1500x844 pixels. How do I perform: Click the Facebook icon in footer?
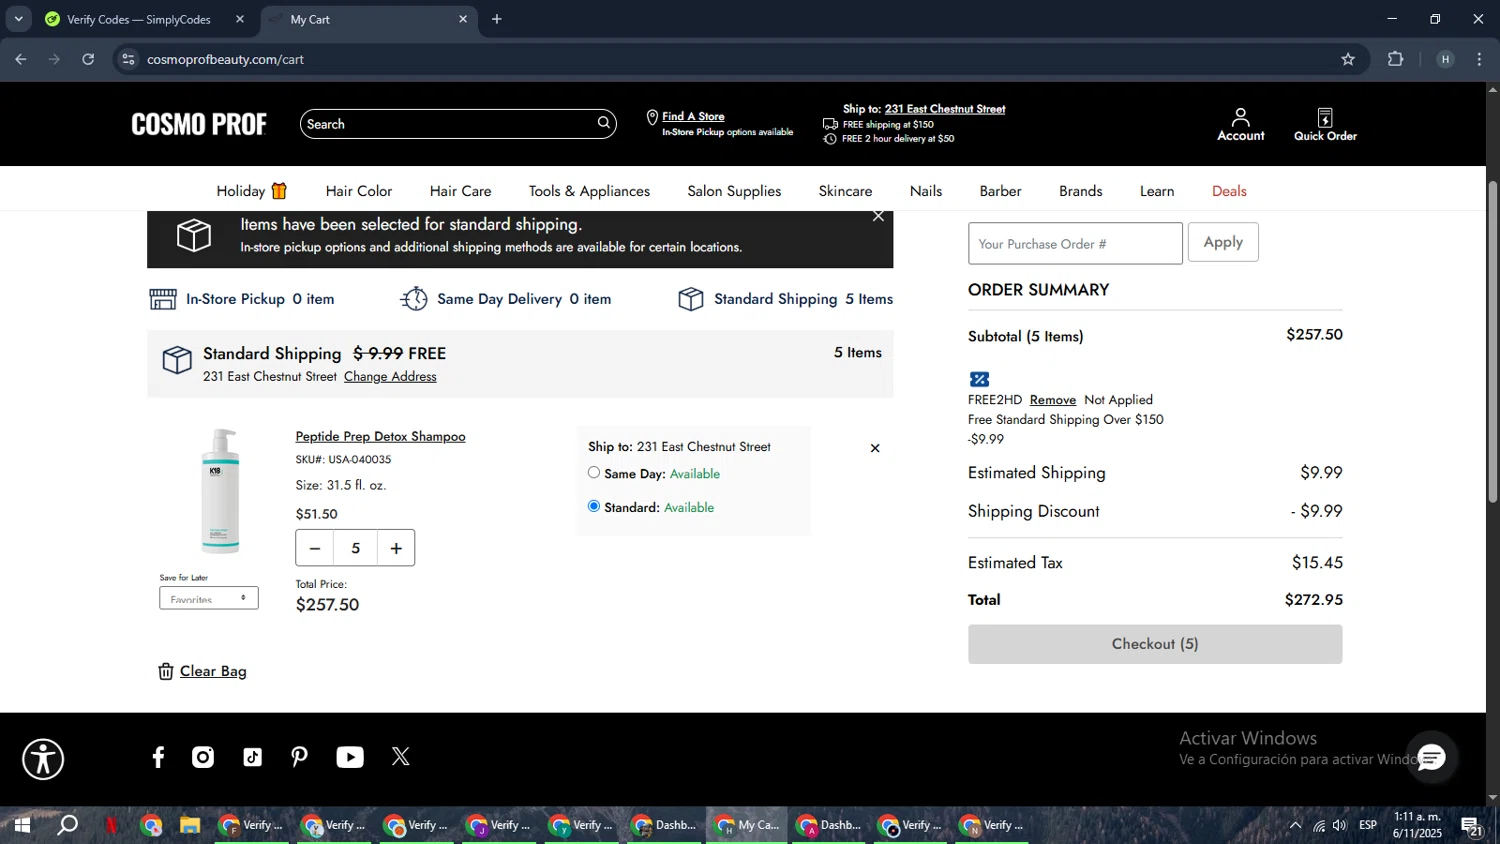click(158, 757)
